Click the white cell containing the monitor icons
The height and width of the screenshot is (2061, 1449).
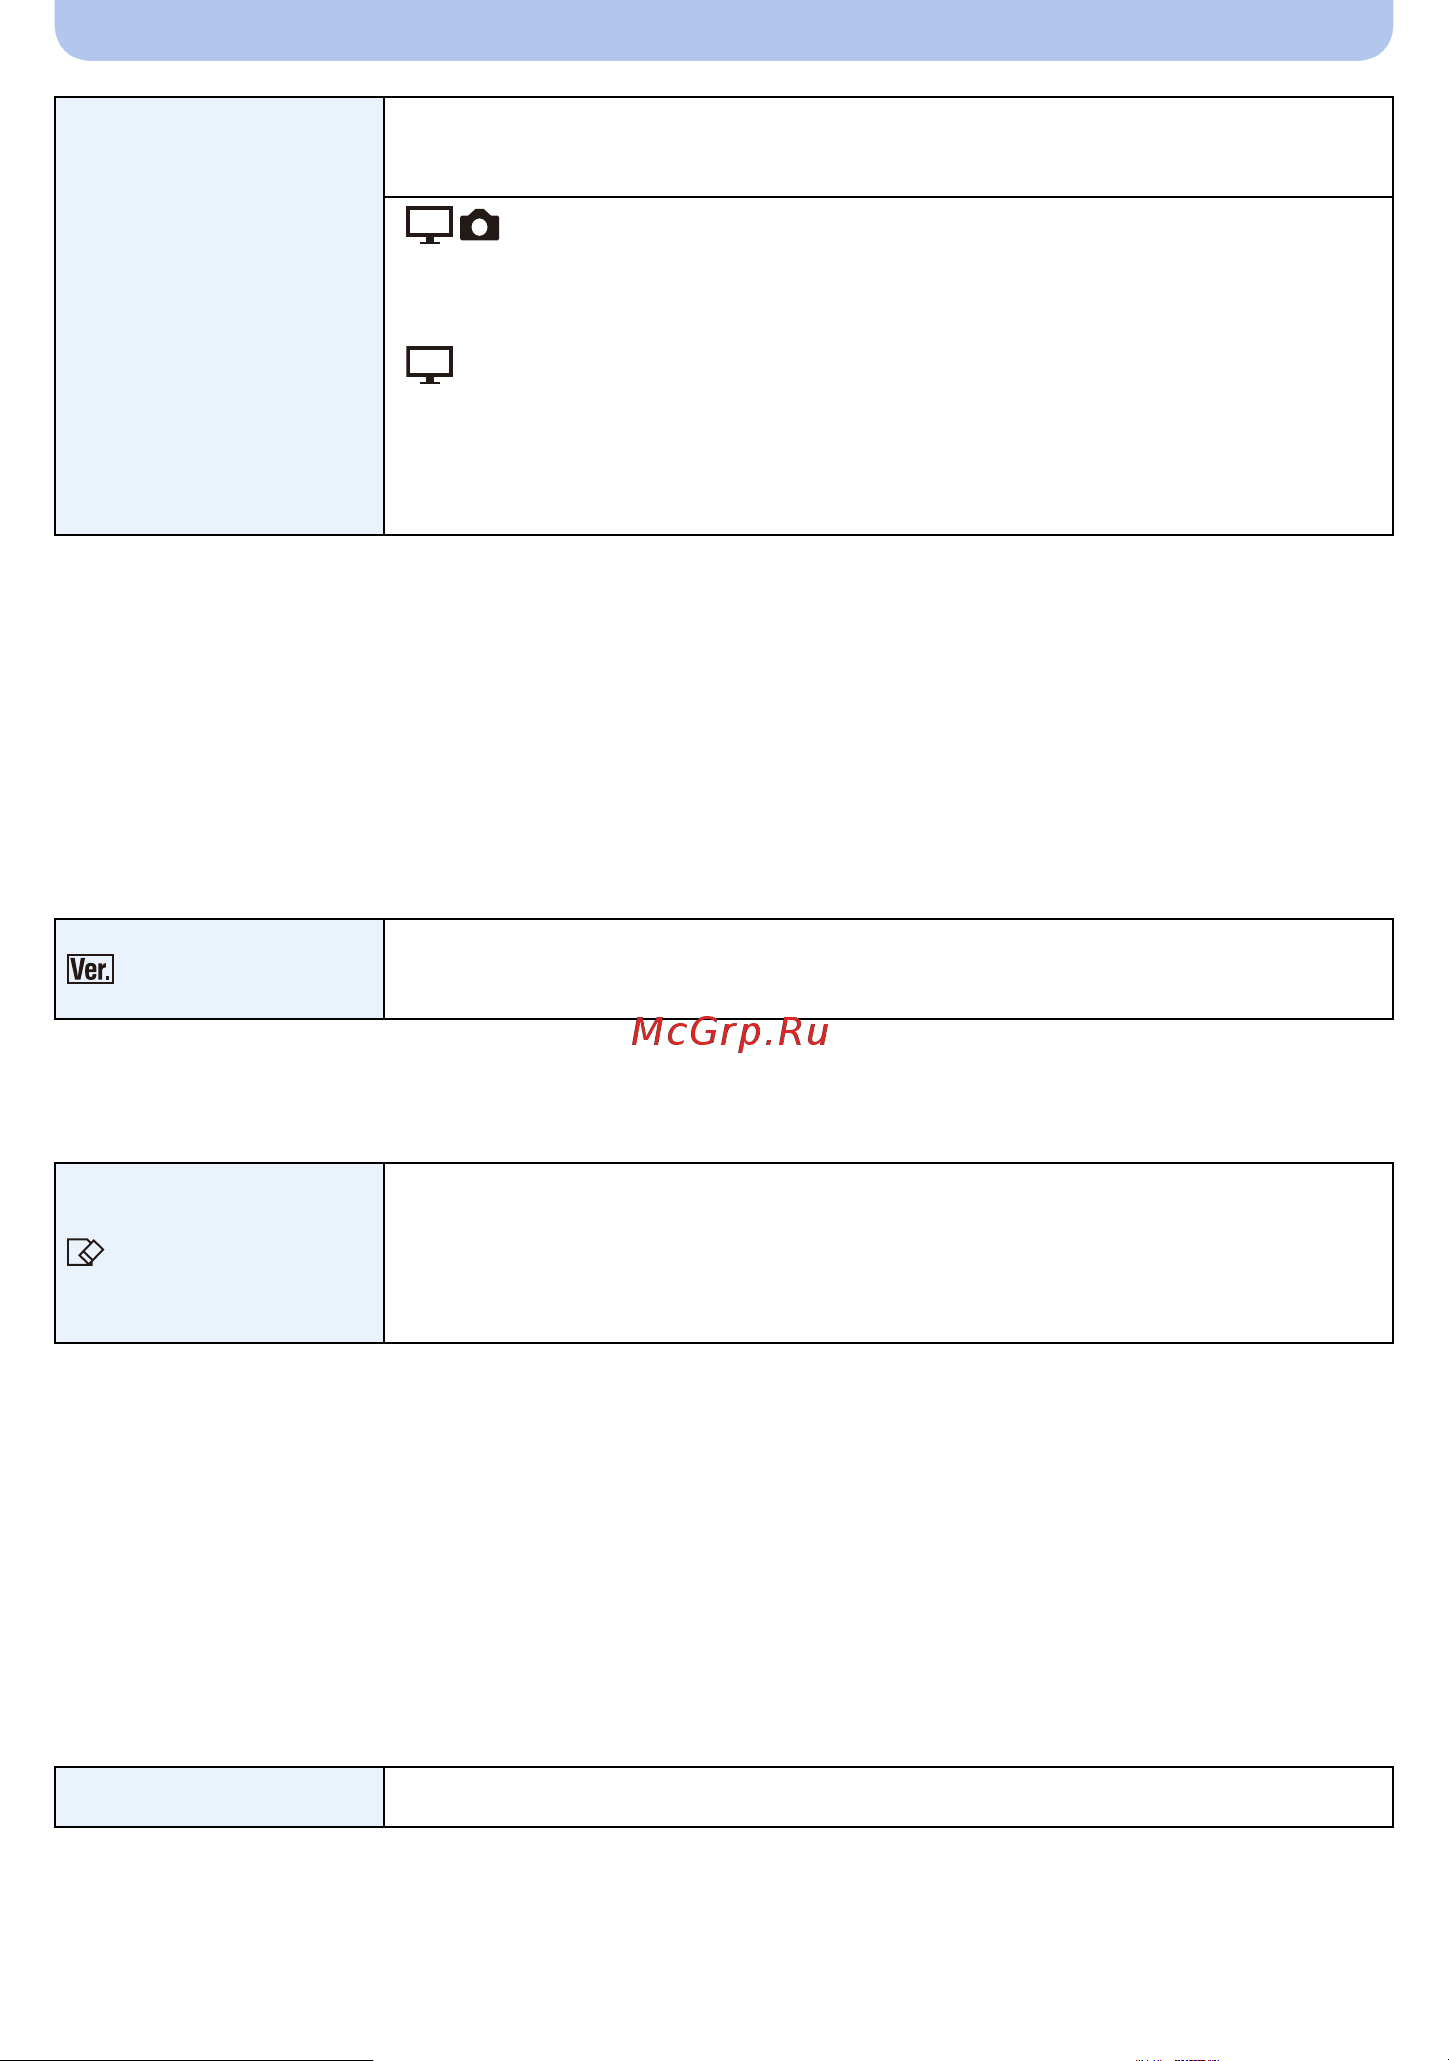(888, 366)
